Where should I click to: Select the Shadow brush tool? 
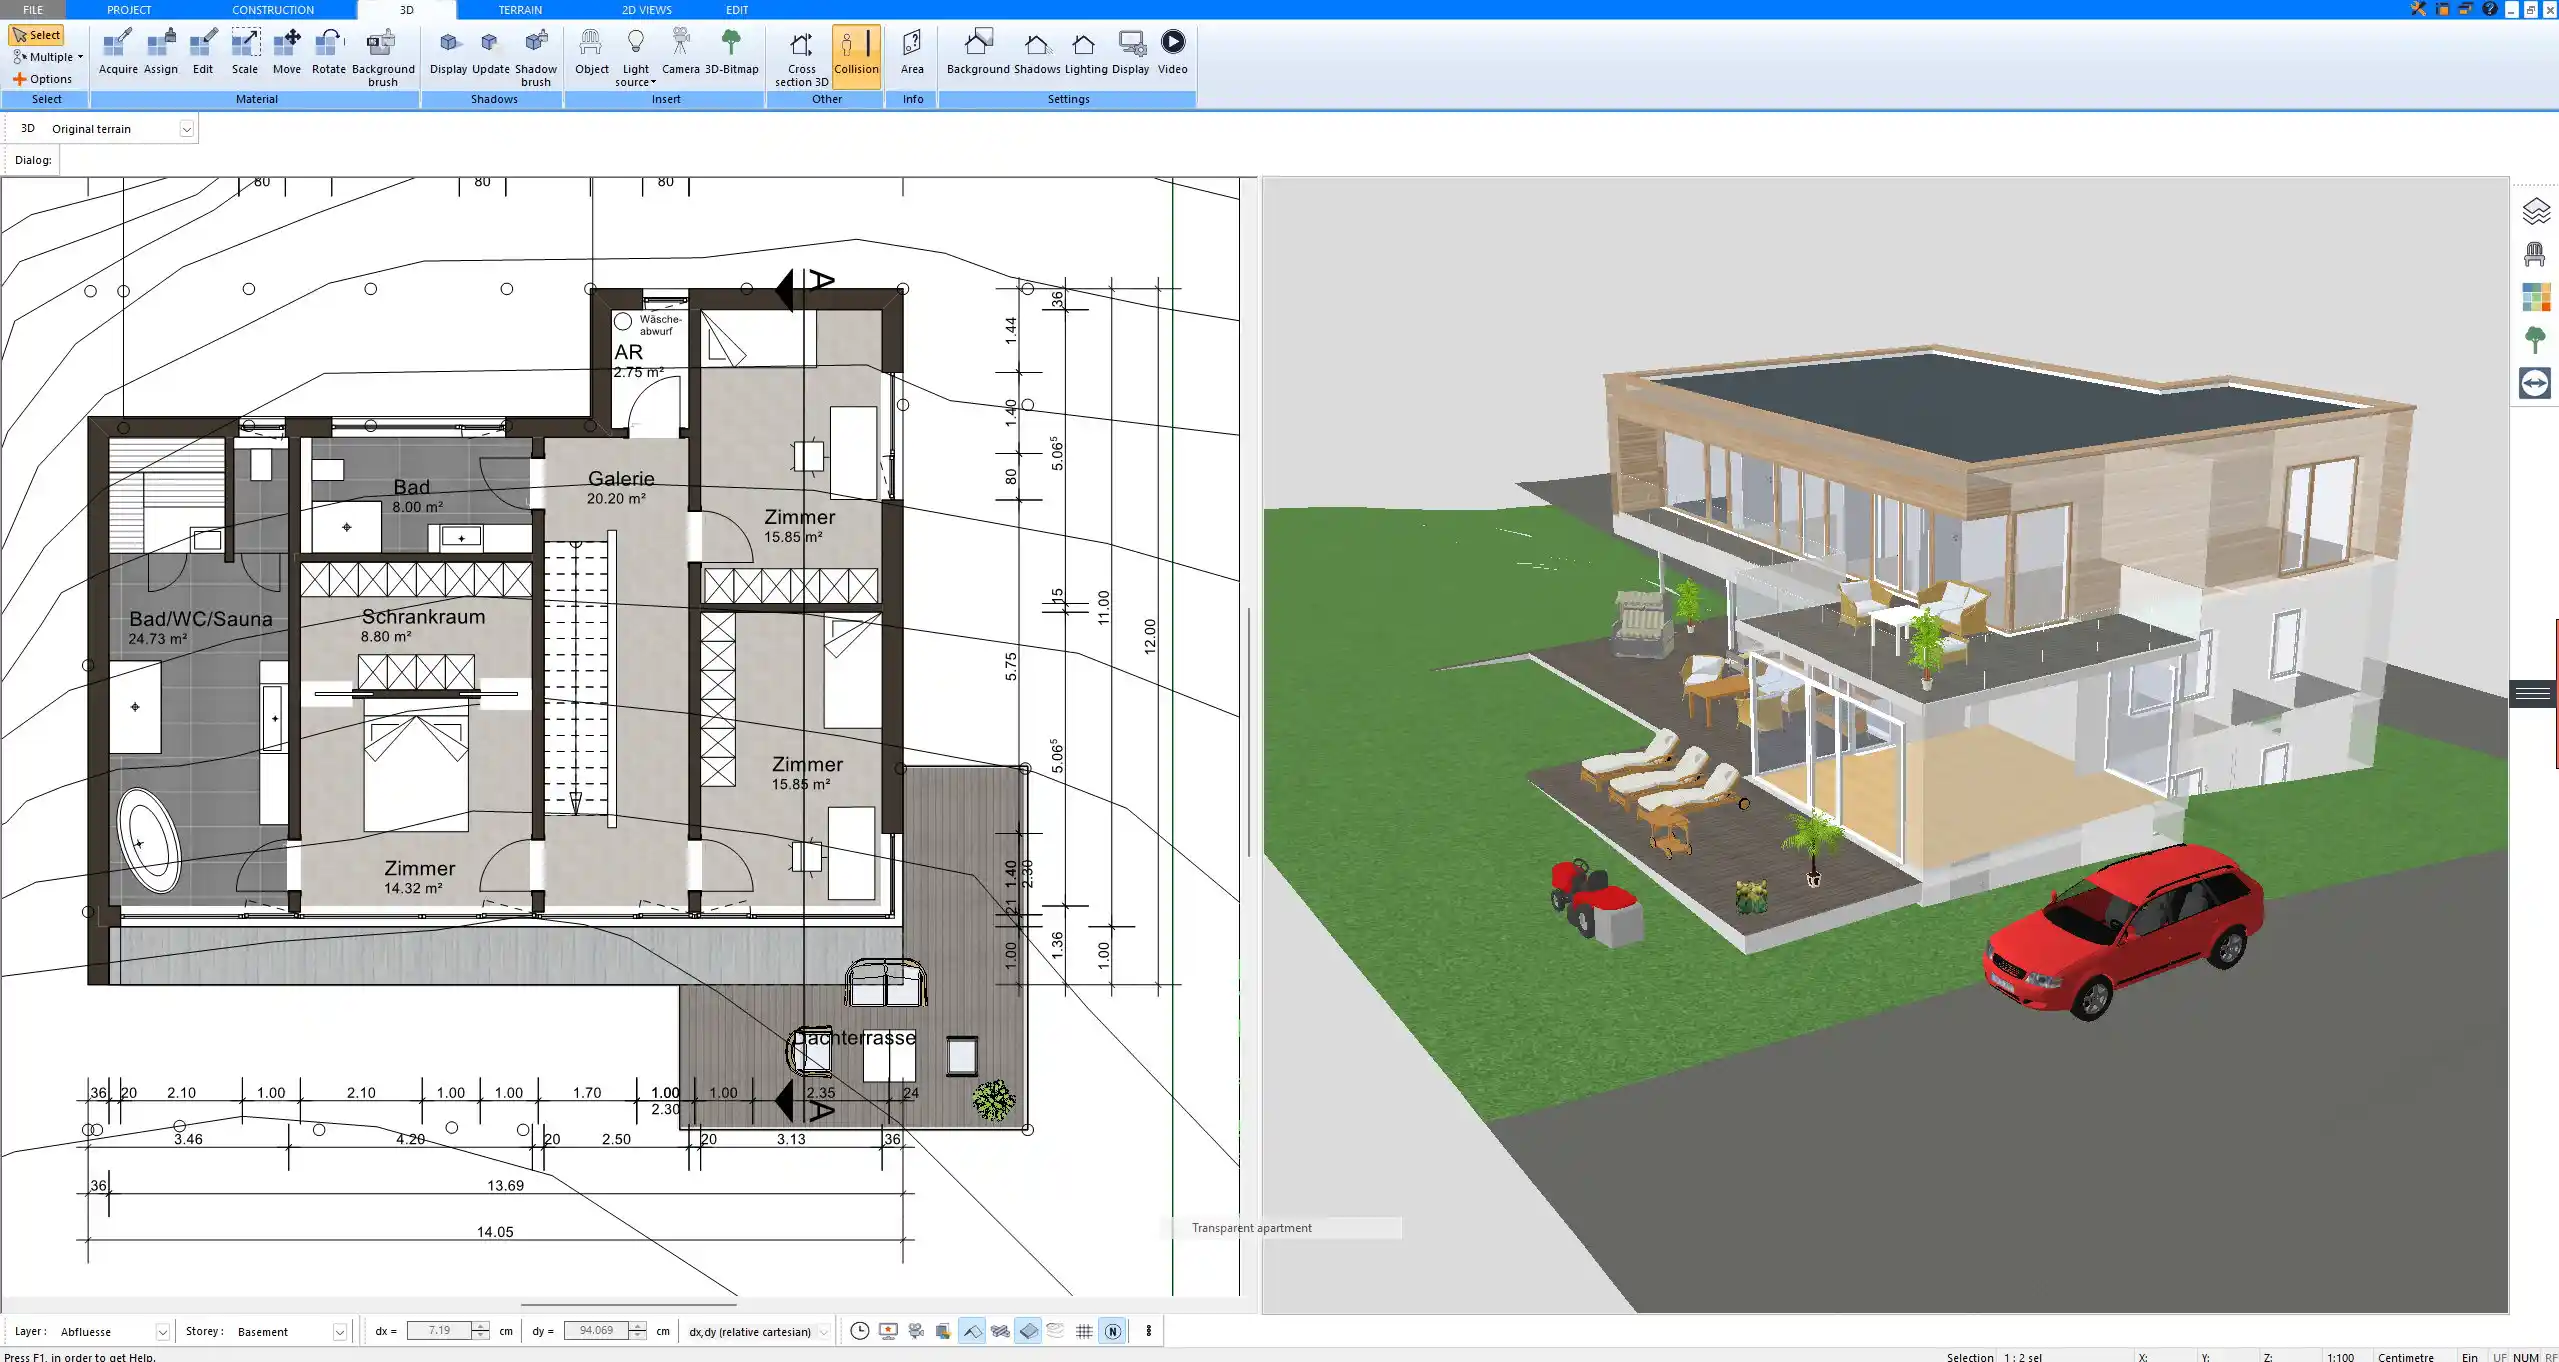(535, 56)
